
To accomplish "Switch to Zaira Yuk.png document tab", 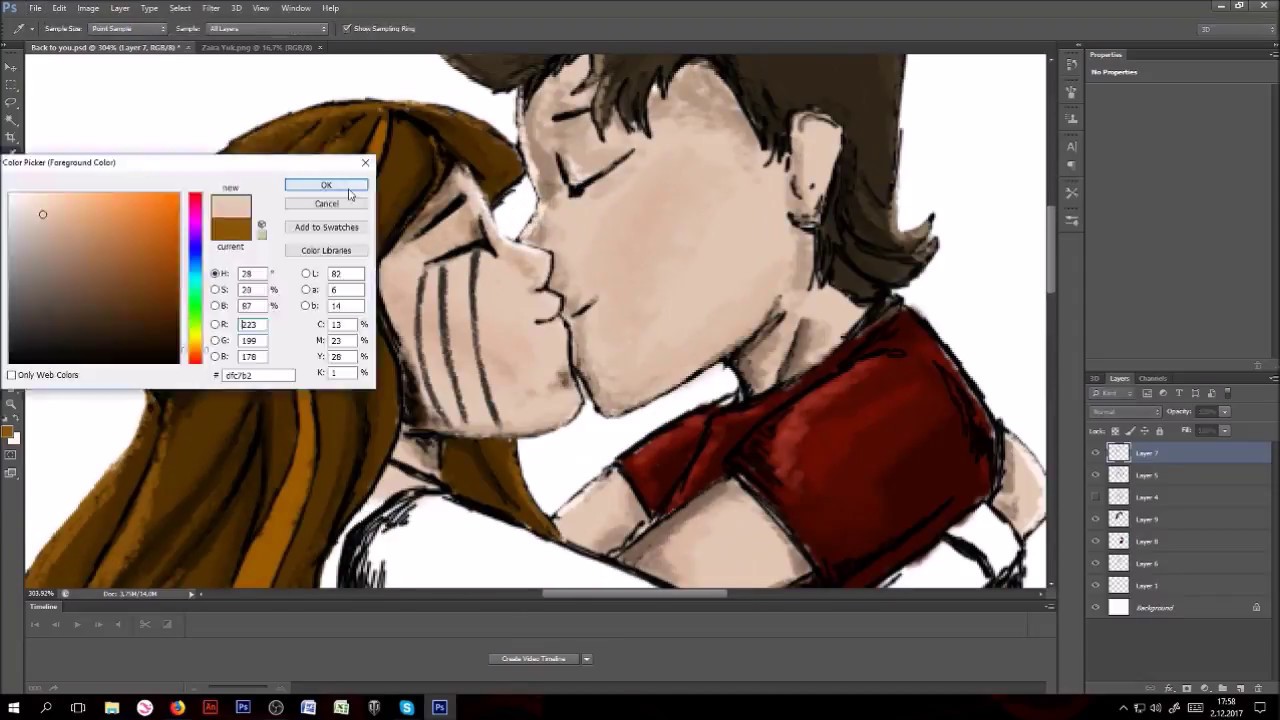I will coord(256,47).
